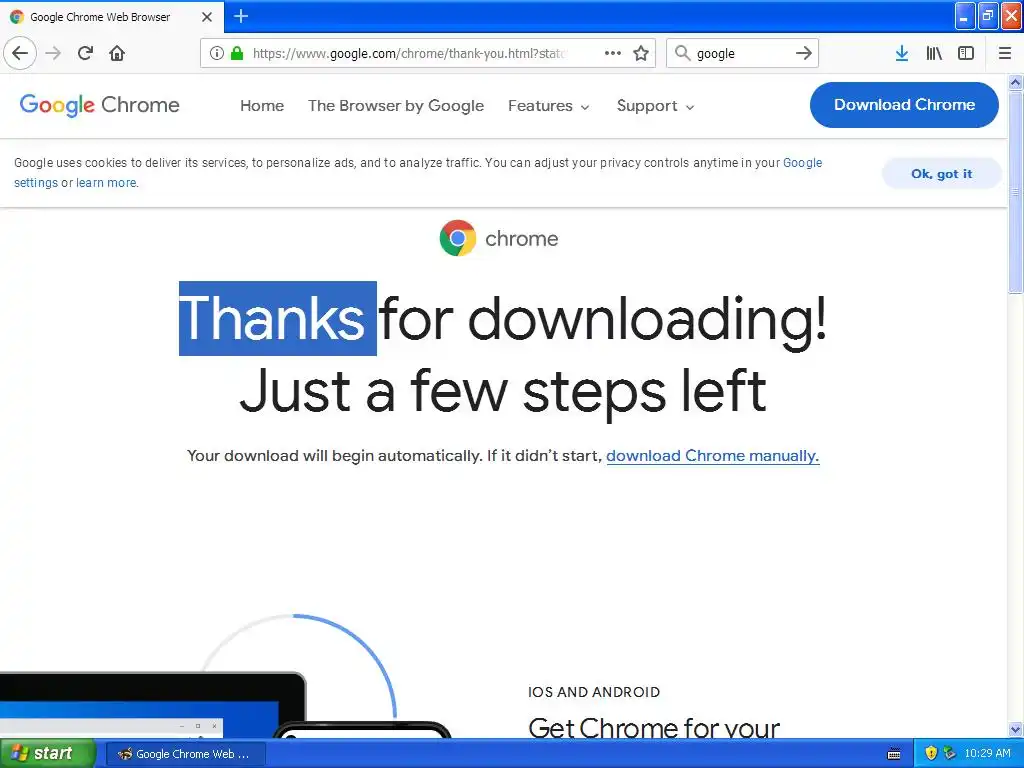1024x768 pixels.
Task: Click the green secure connection padlock
Action: pos(236,53)
